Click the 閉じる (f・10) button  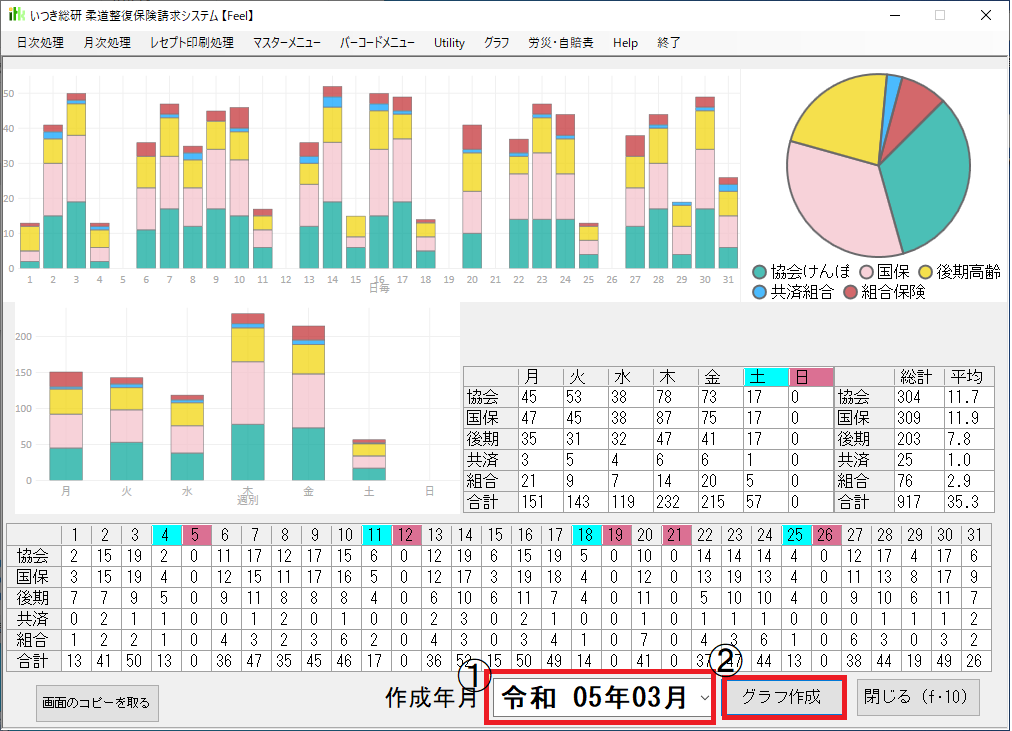917,697
